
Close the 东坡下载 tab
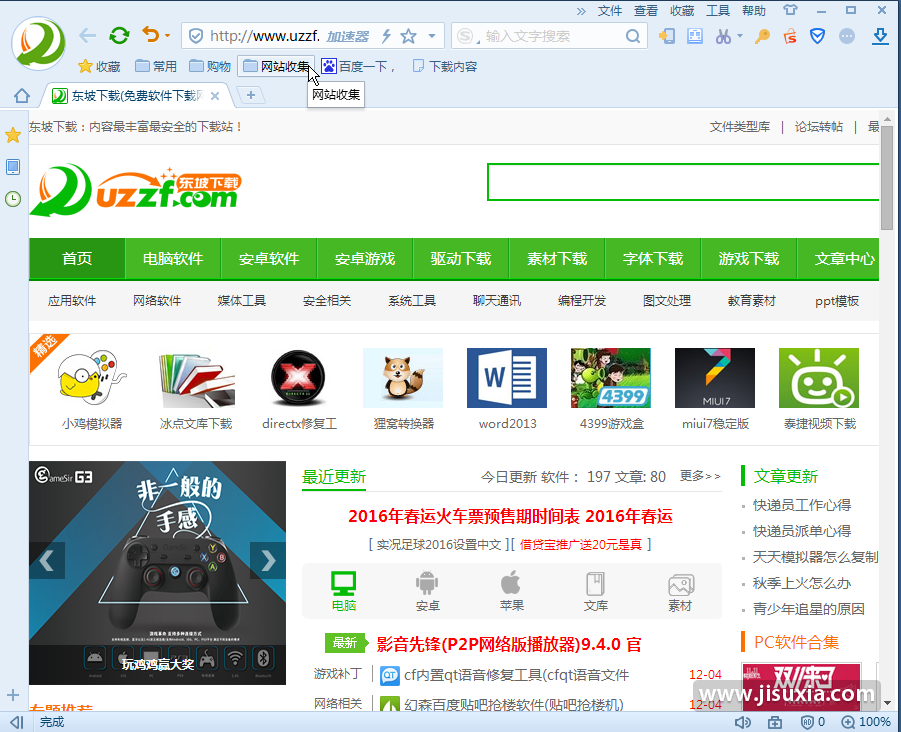tap(215, 96)
